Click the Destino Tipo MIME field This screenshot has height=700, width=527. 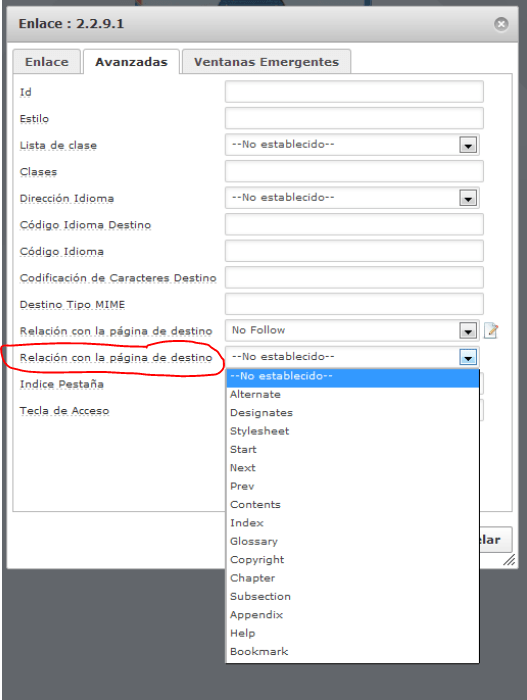(354, 304)
